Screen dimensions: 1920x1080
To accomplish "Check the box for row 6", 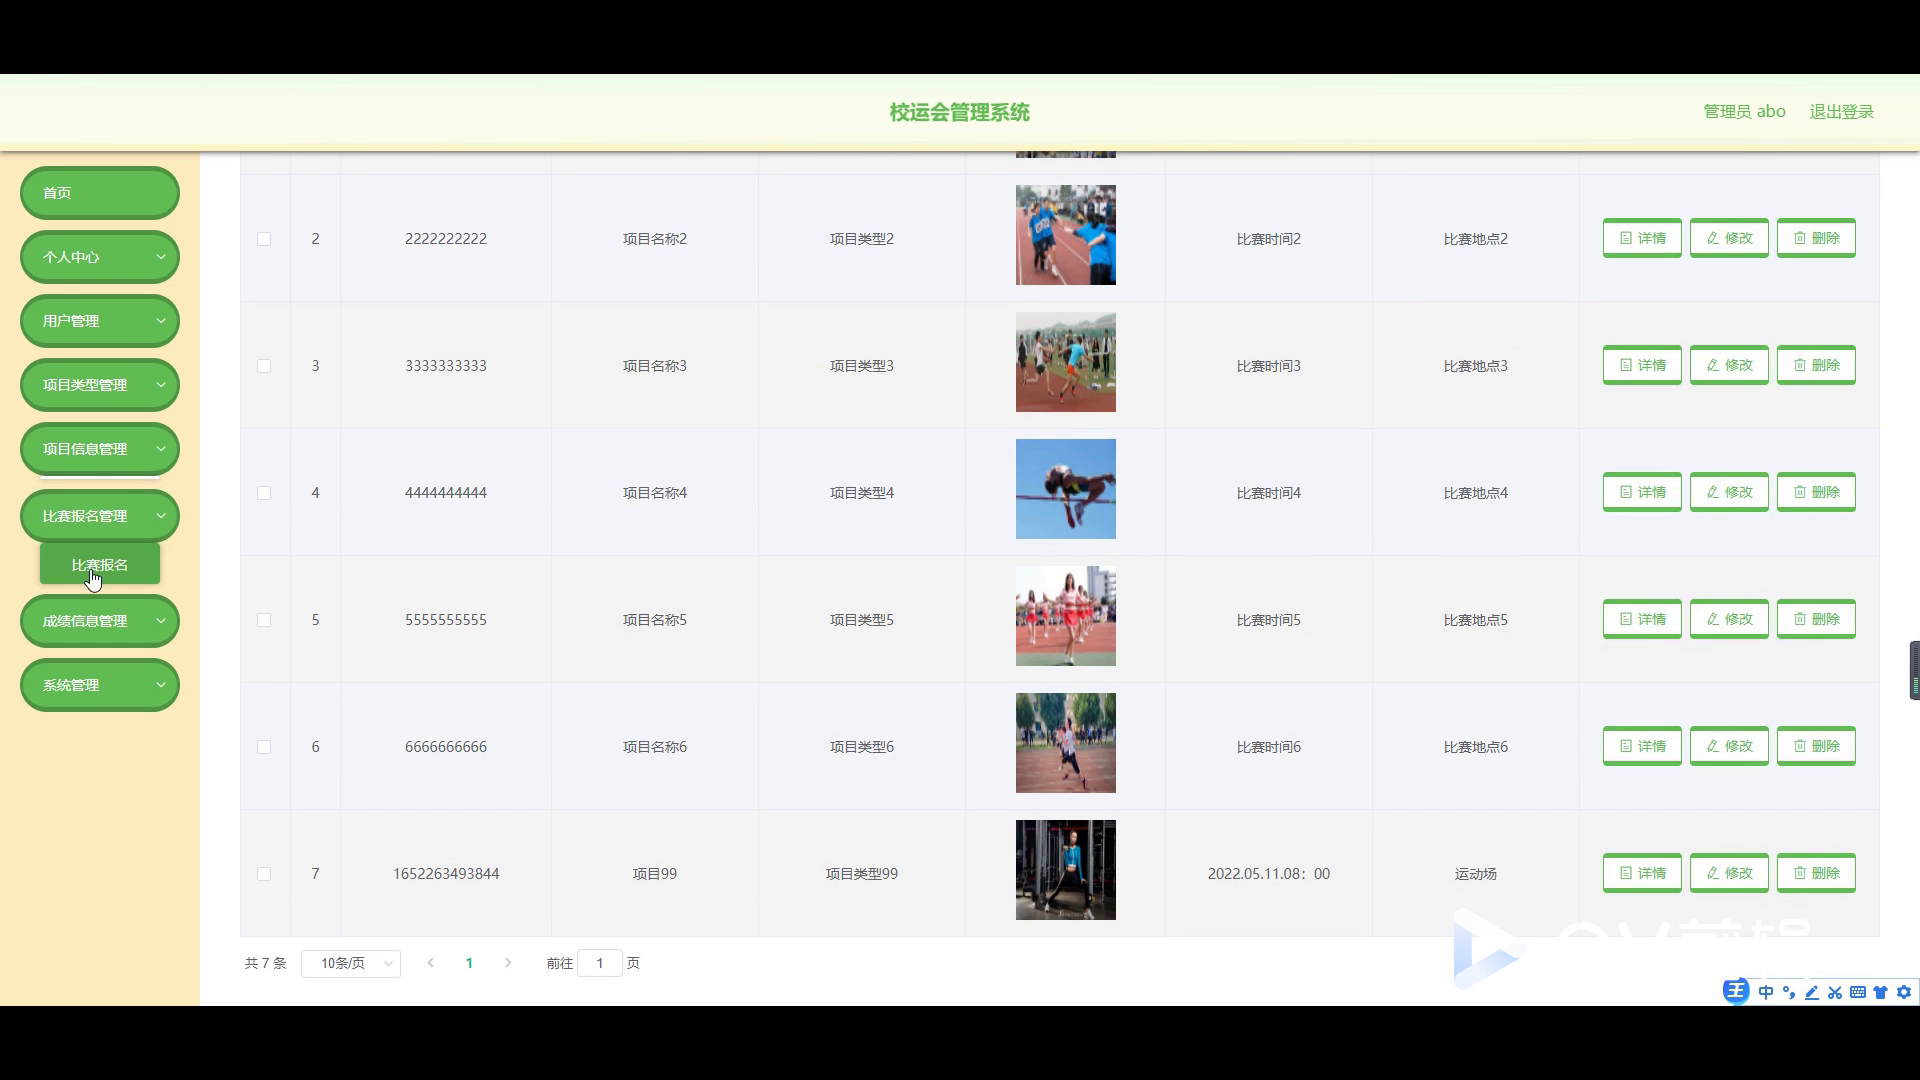I will pos(264,747).
